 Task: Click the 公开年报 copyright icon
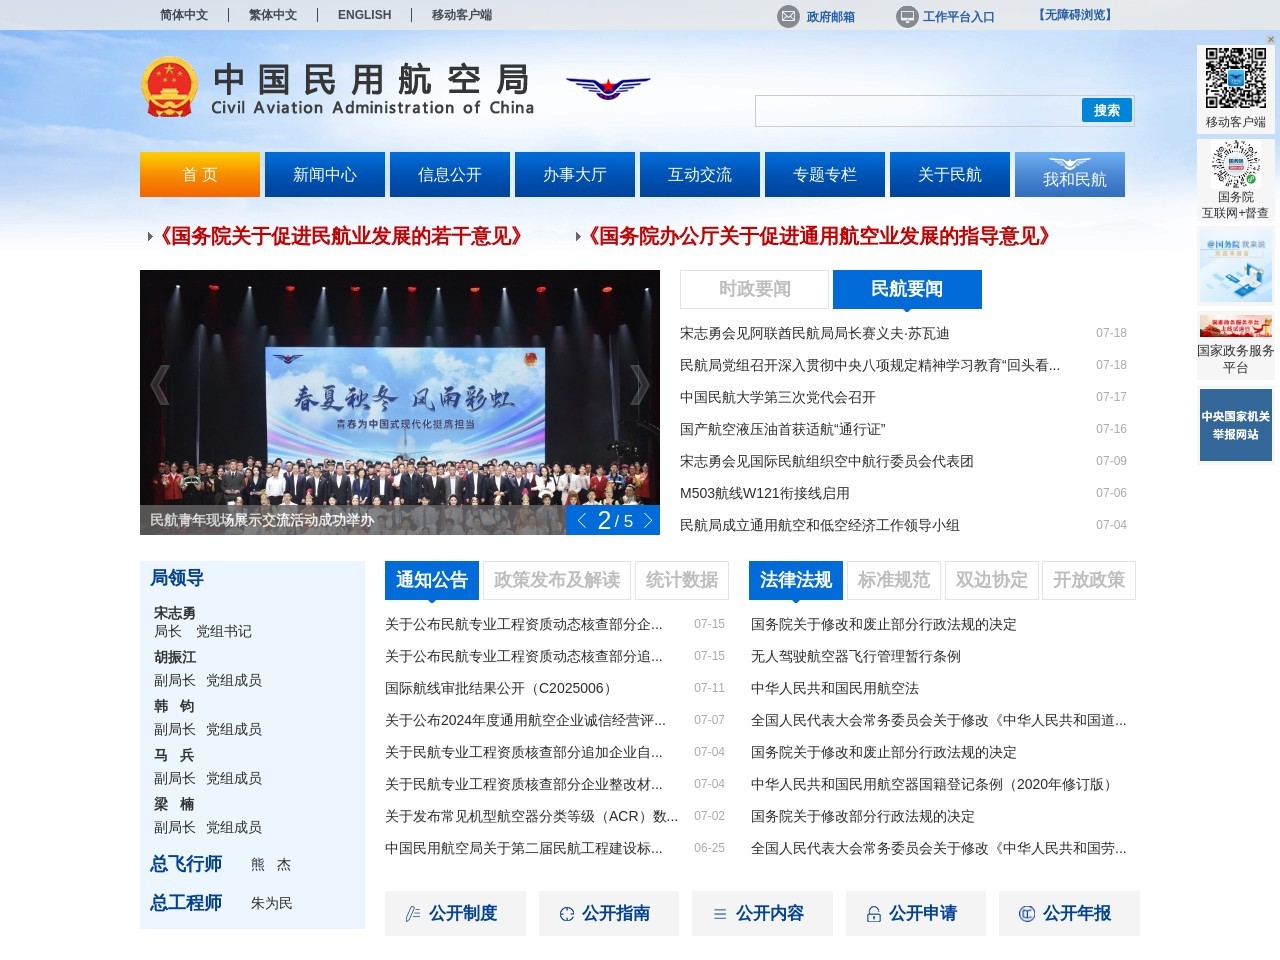pos(1028,913)
